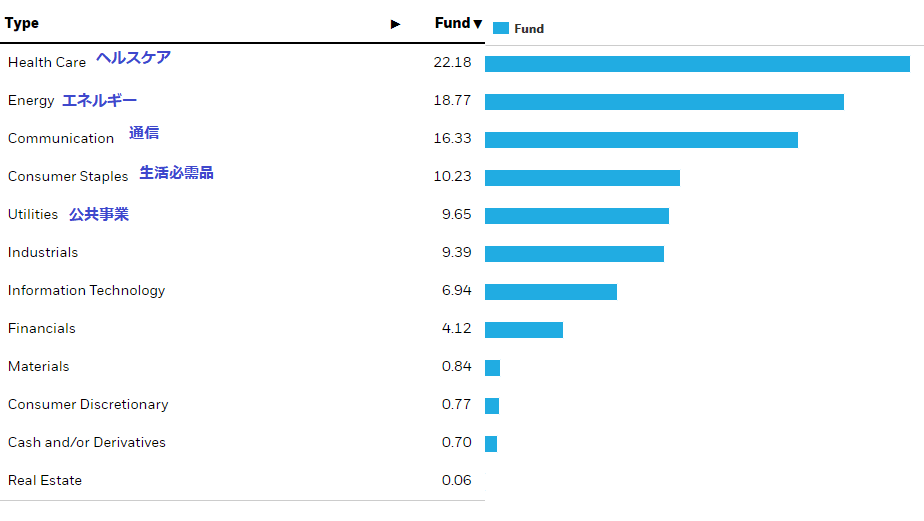Click the Health Care bar
This screenshot has height=521, width=924.
point(697,64)
